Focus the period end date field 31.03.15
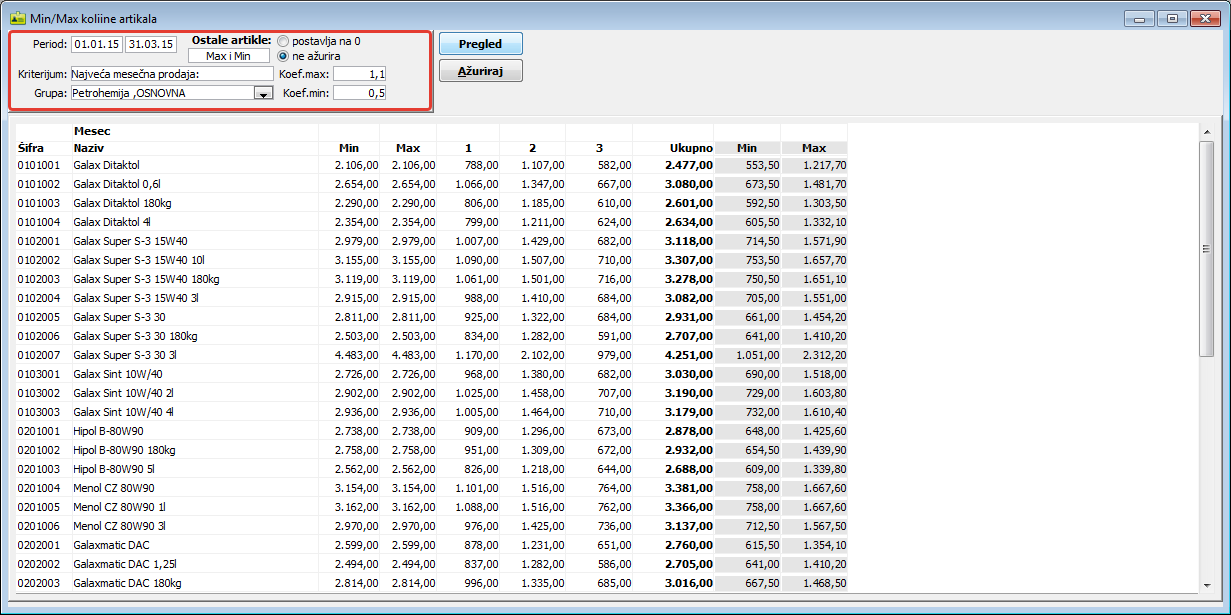 tap(150, 44)
